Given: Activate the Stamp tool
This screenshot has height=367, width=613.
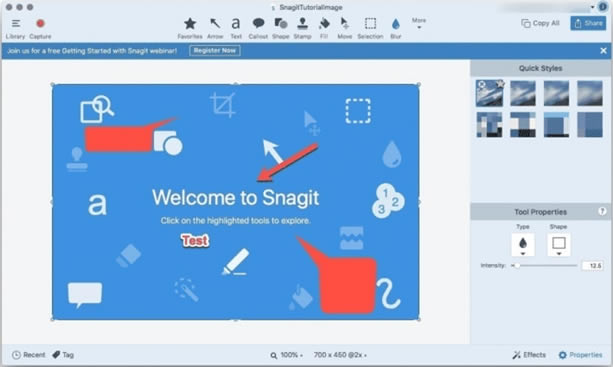Looking at the screenshot, I should [302, 28].
